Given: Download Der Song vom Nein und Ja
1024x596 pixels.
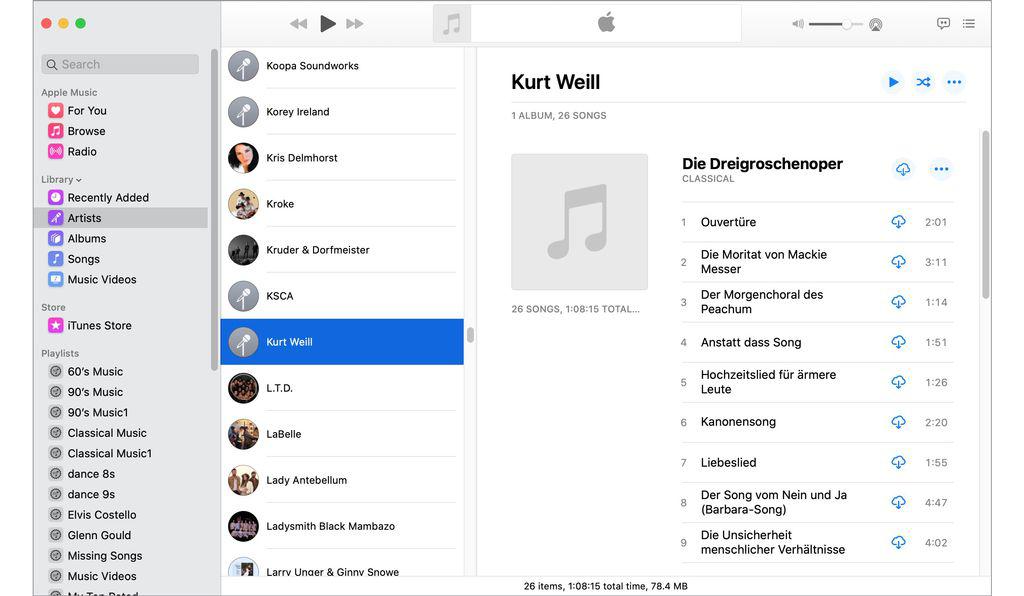Looking at the screenshot, I should [899, 503].
